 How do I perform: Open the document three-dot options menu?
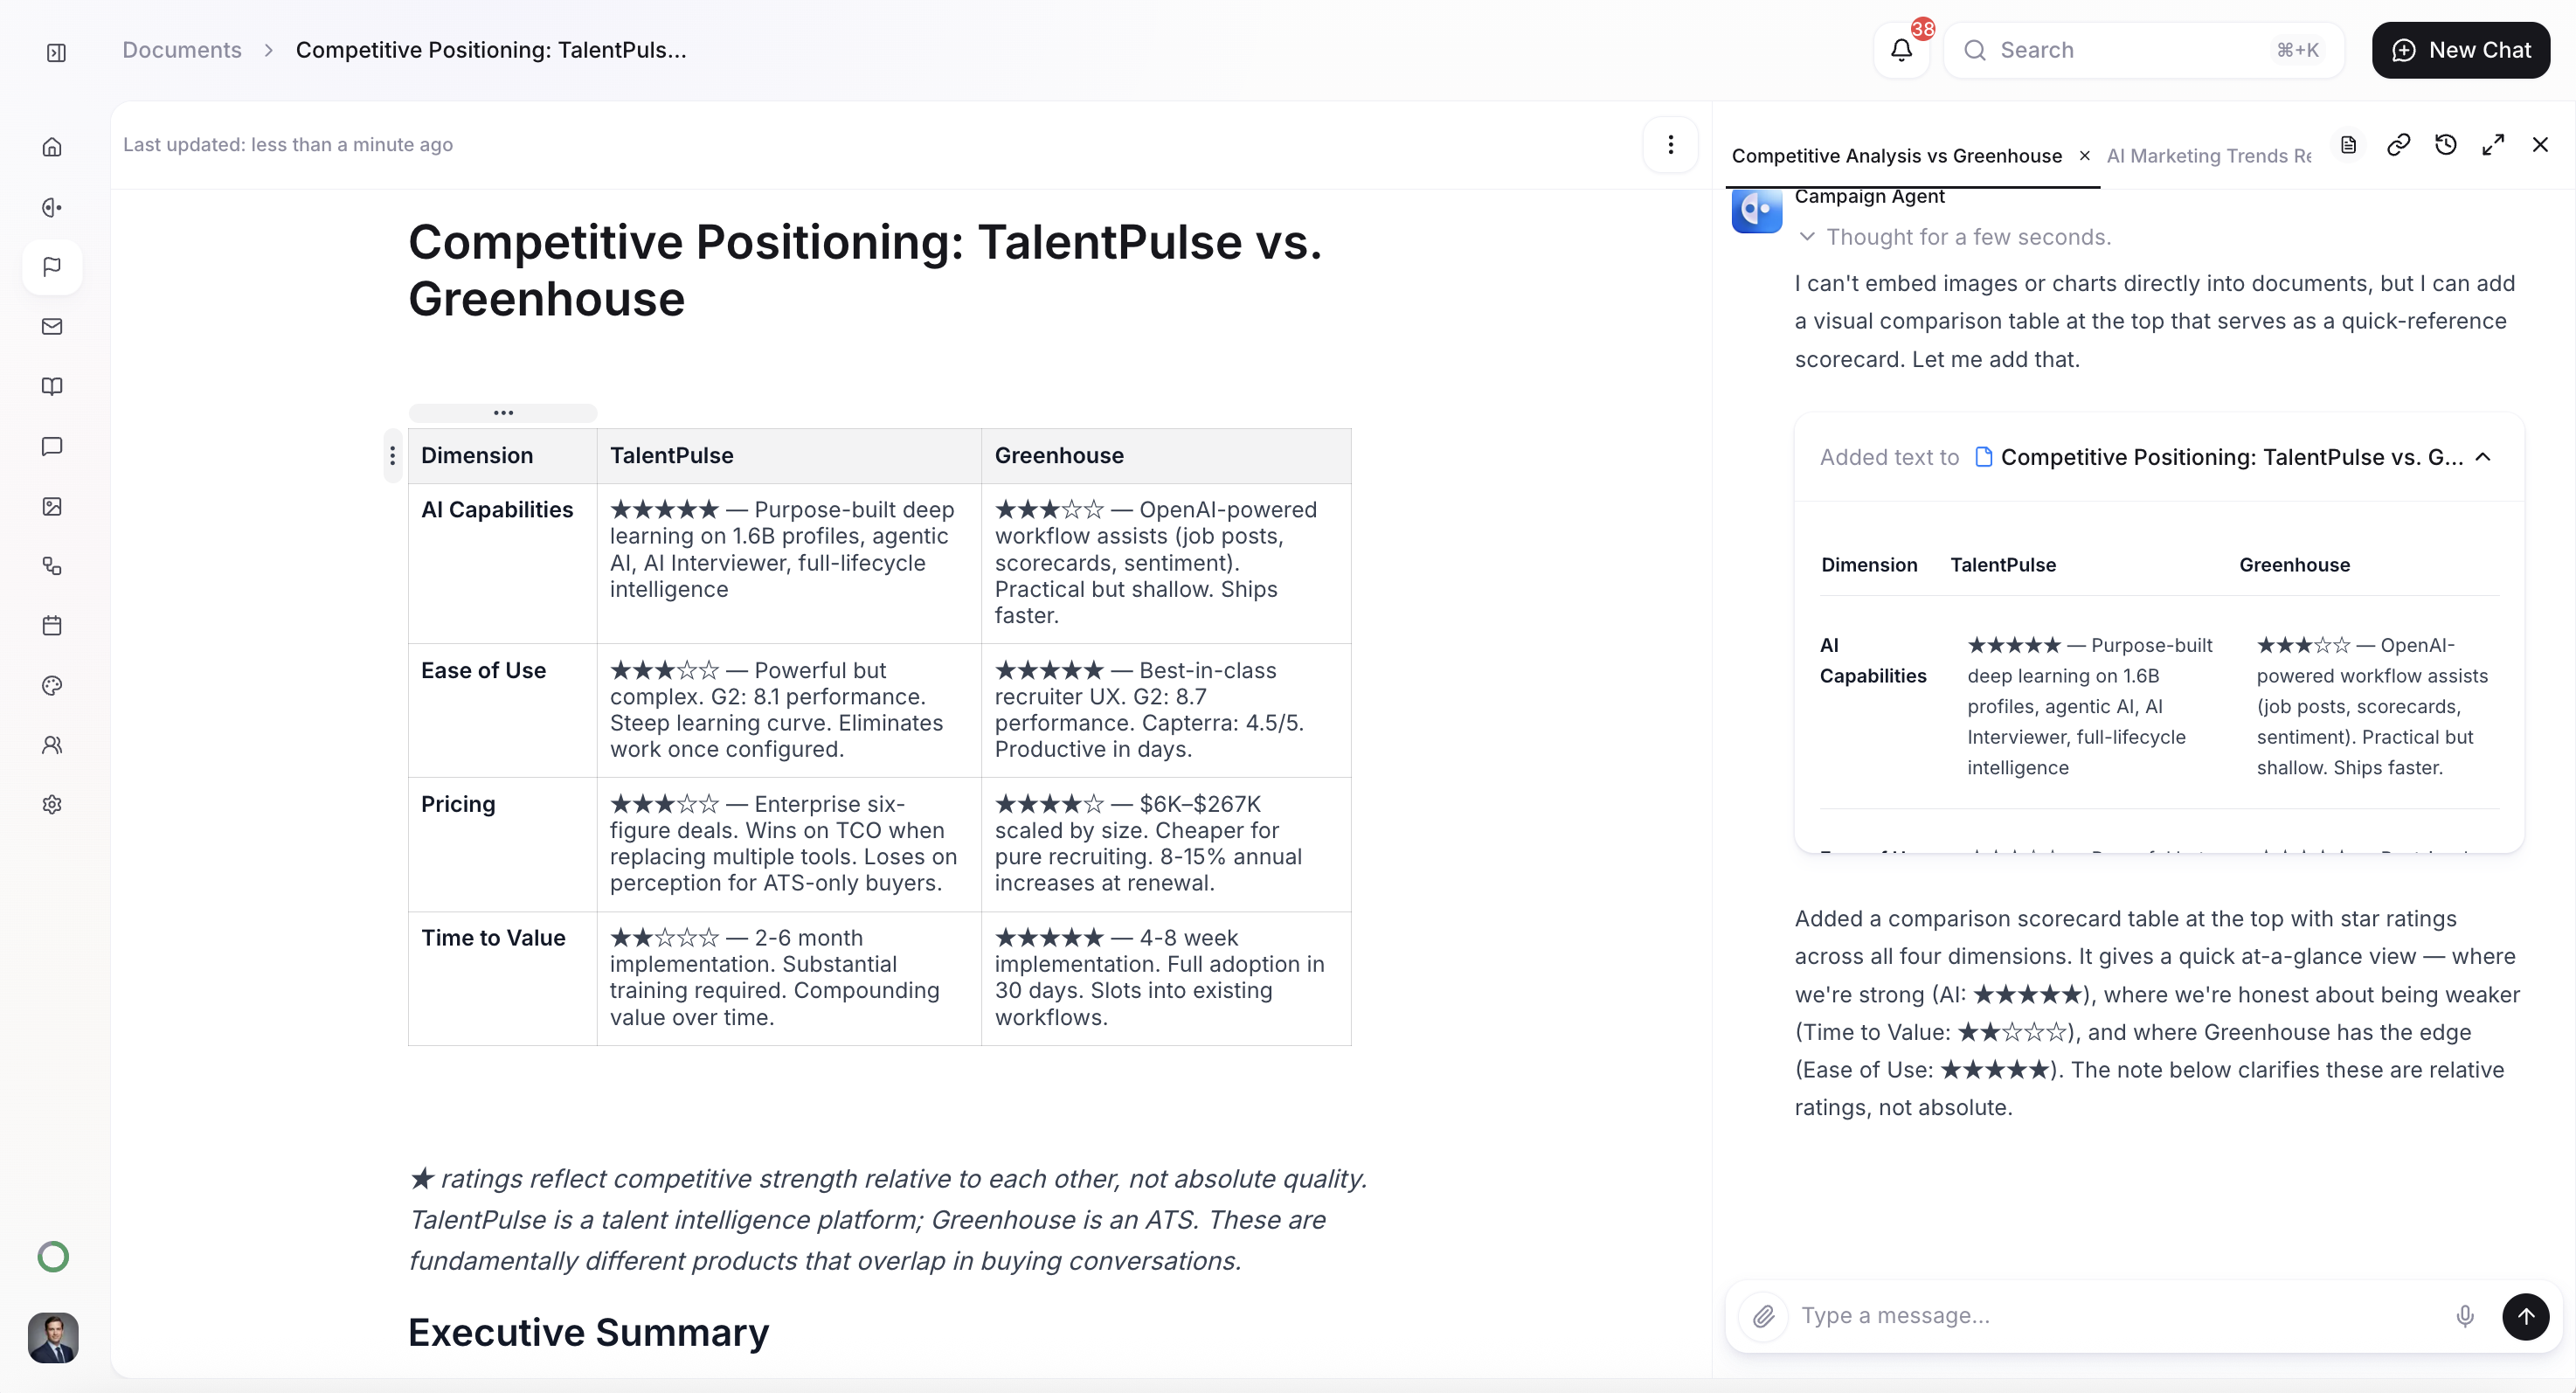[1670, 145]
